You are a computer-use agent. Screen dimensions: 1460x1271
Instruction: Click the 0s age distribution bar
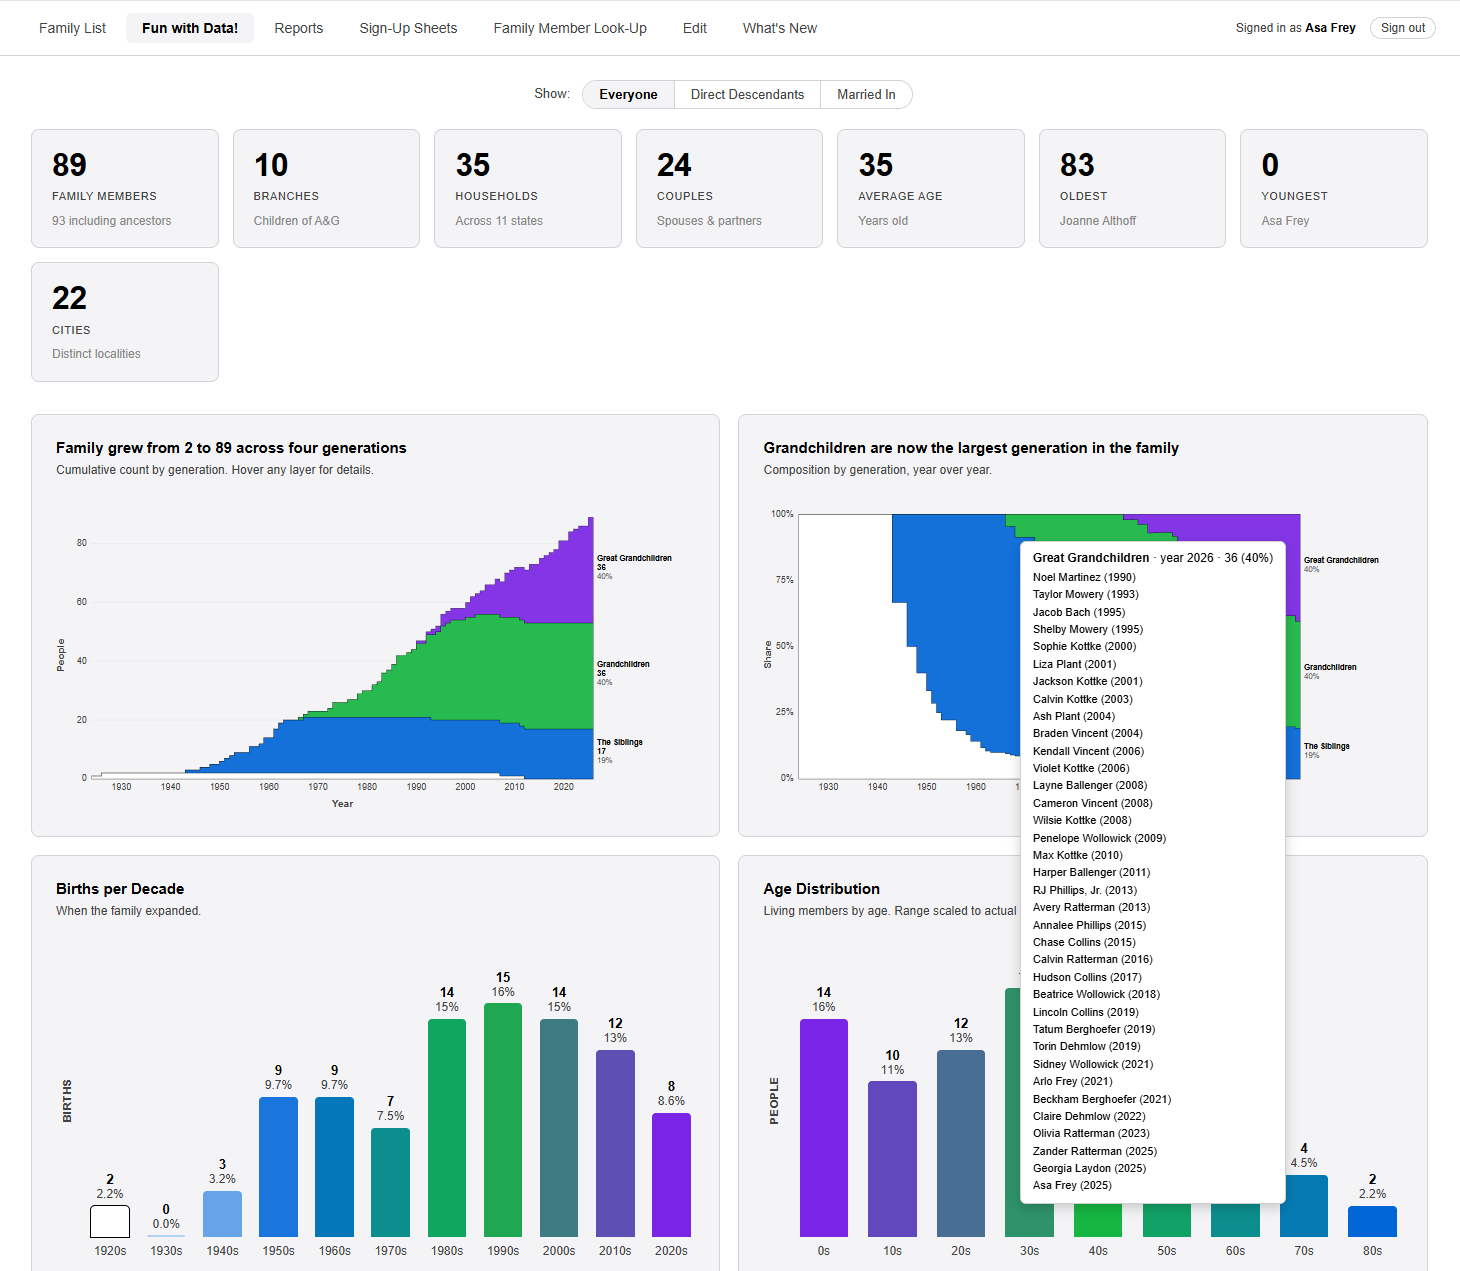tap(824, 1128)
